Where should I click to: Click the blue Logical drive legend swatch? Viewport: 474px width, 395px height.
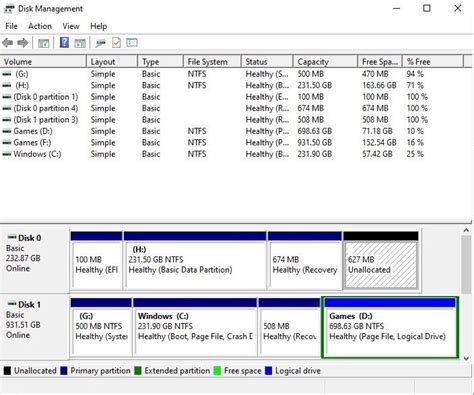click(x=269, y=371)
